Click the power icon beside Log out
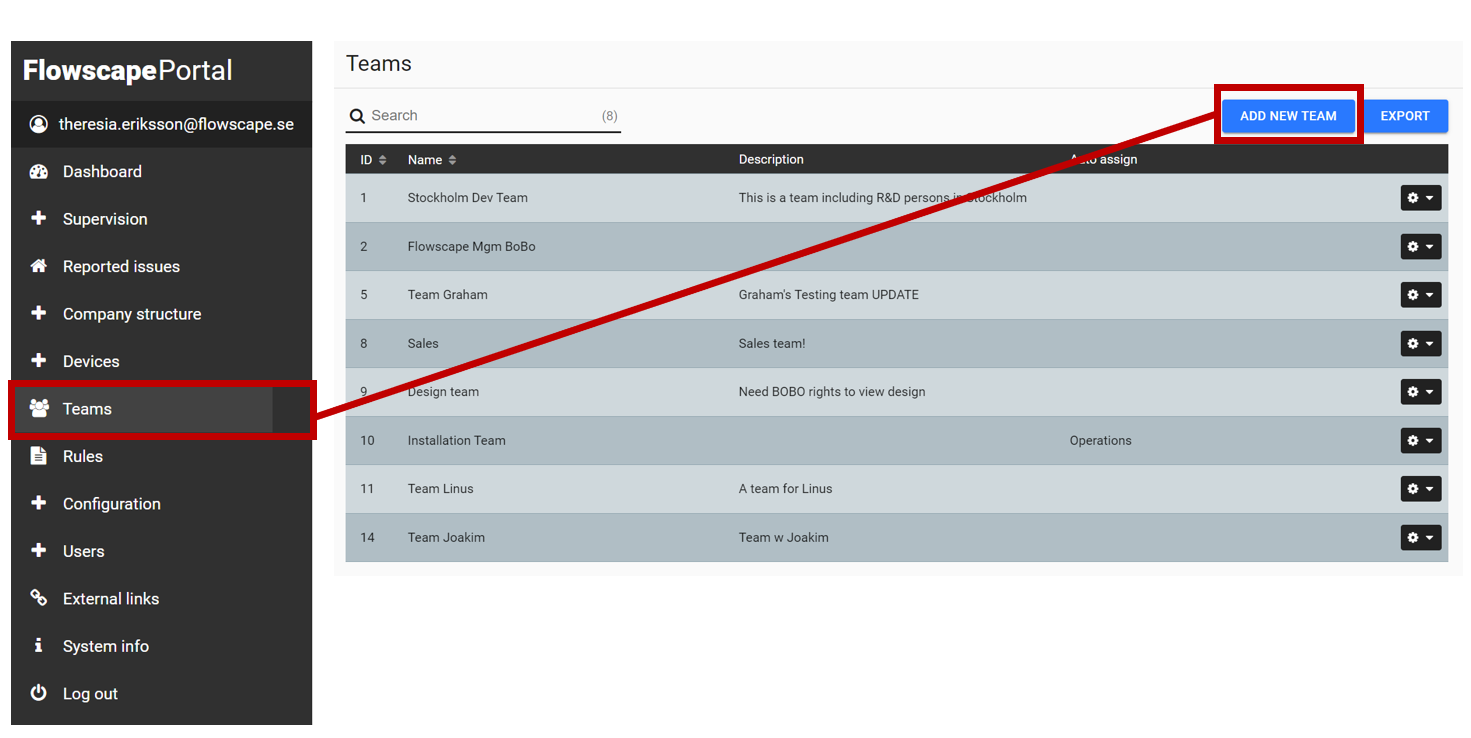This screenshot has height=738, width=1471. point(39,693)
